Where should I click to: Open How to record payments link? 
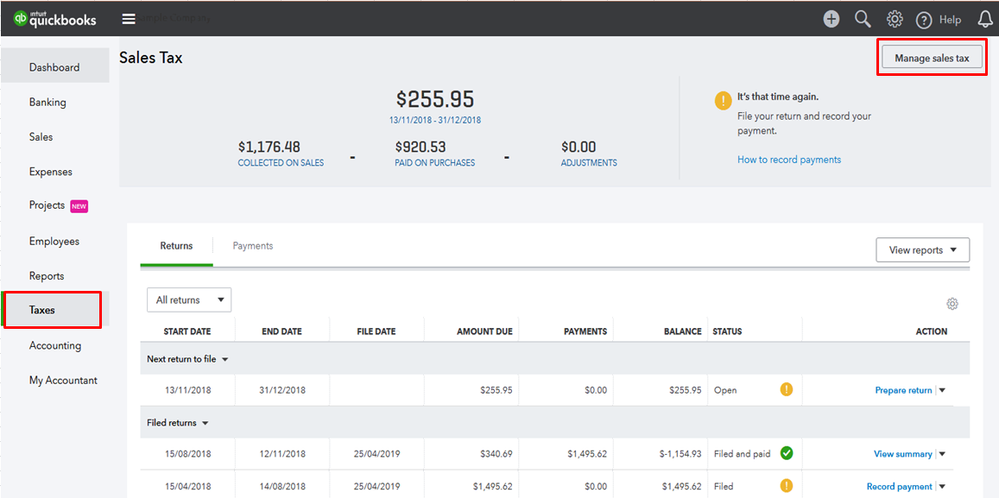pos(789,160)
